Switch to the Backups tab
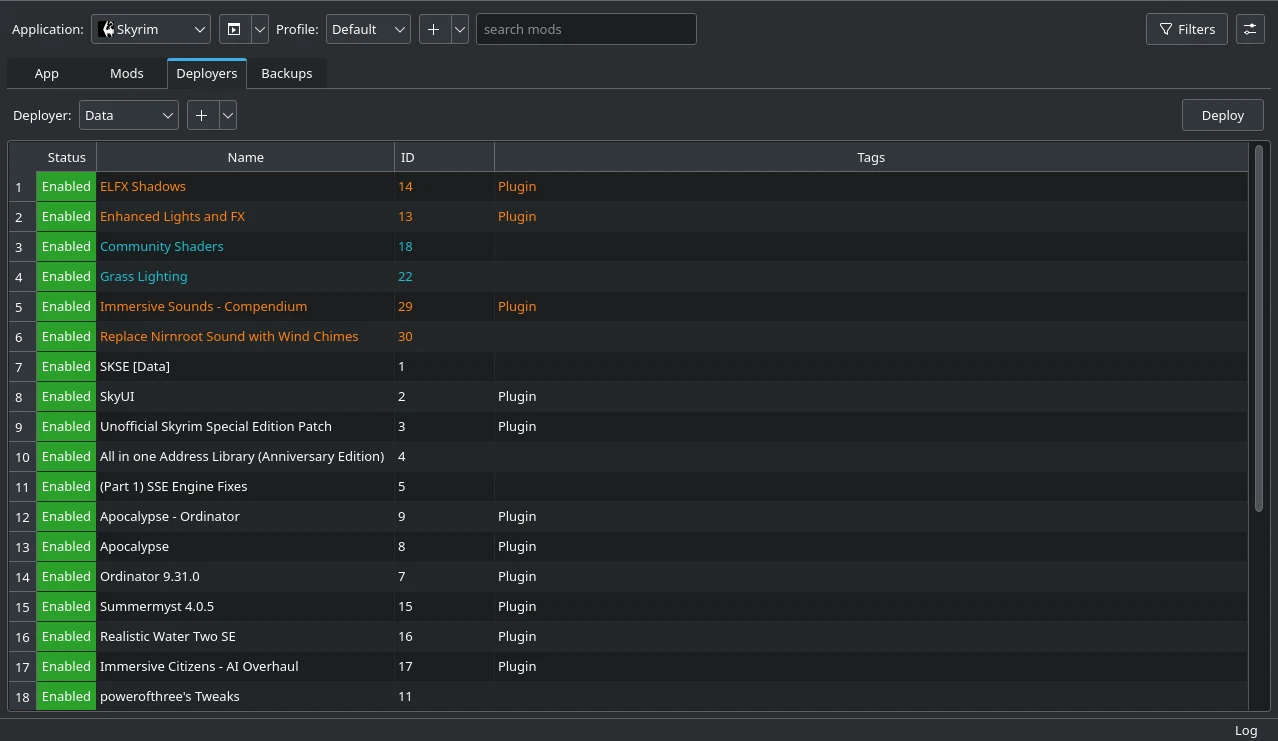This screenshot has height=741, width=1278. [x=286, y=73]
